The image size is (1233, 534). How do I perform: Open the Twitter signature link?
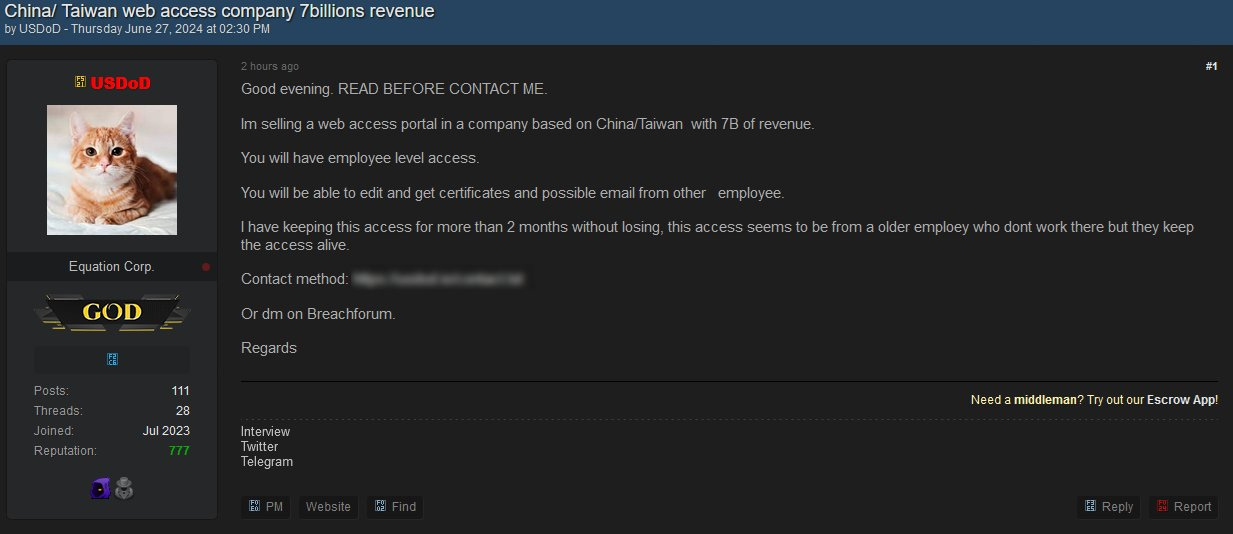[260, 447]
